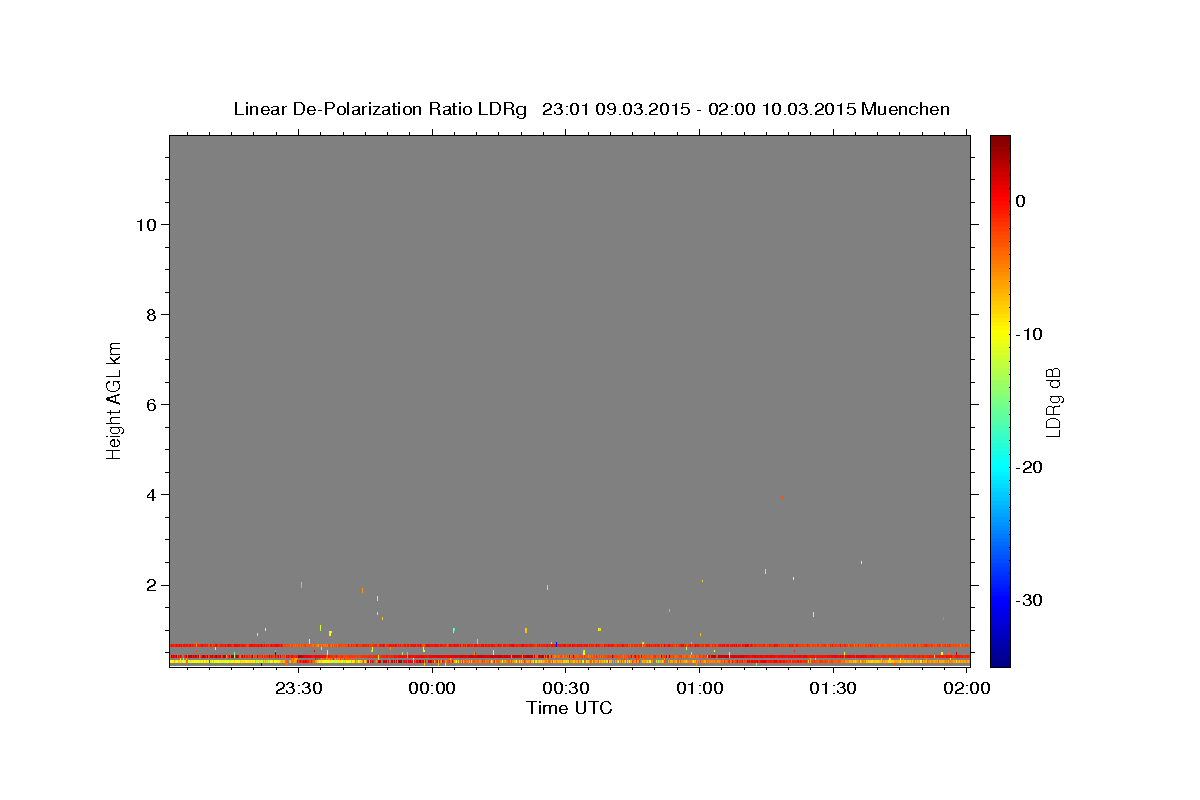Viewport: 1200px width, 800px height.
Task: Click the orange data point near 4 km height
Action: 782,497
